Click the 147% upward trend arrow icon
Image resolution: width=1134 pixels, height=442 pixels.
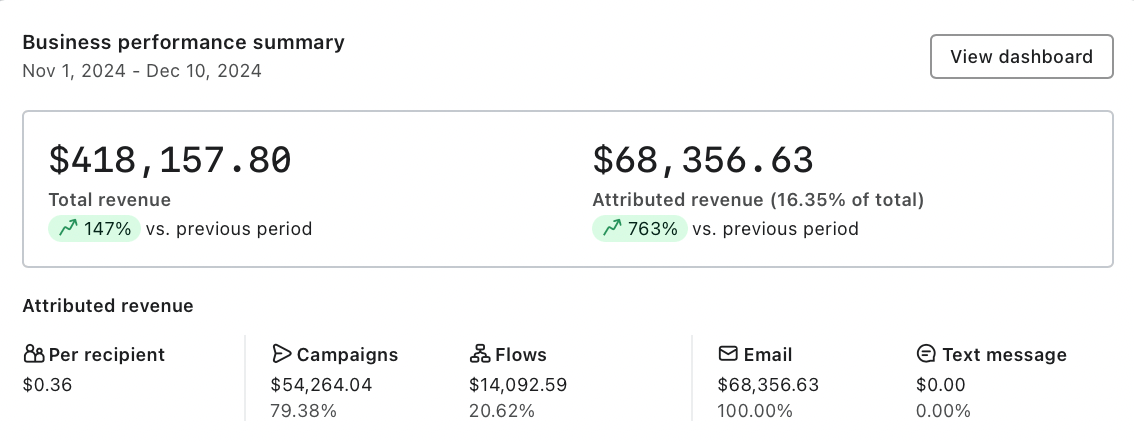click(68, 229)
